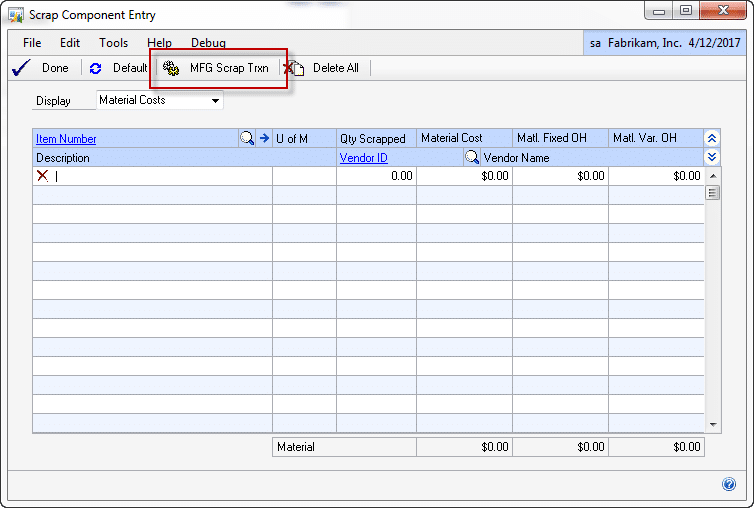Click the Item Number link header

tap(66, 139)
